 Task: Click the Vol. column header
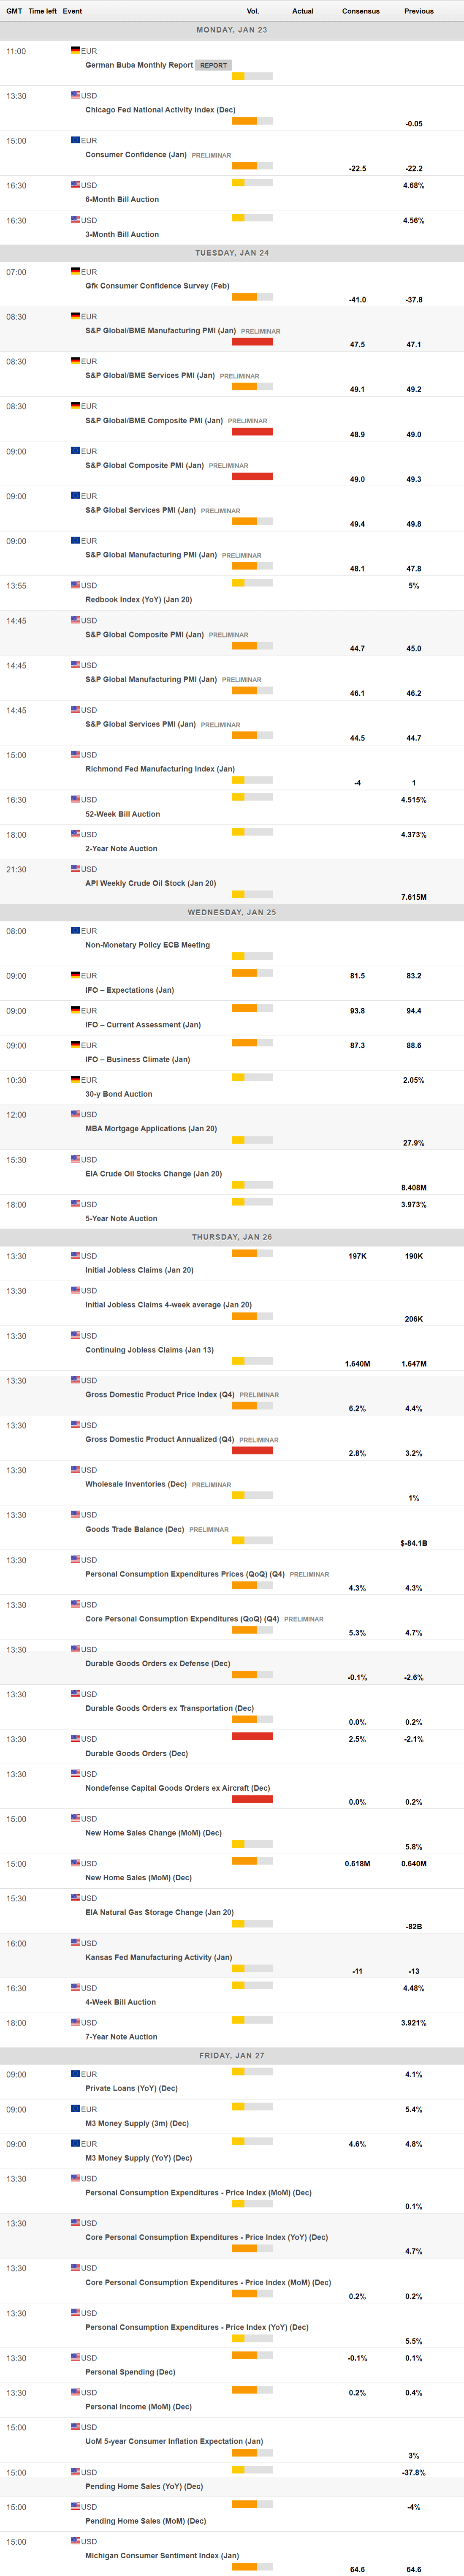[x=252, y=11]
